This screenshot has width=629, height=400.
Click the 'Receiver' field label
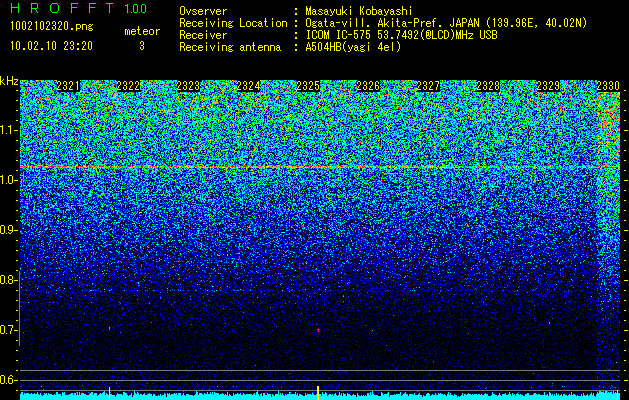pyautogui.click(x=203, y=35)
